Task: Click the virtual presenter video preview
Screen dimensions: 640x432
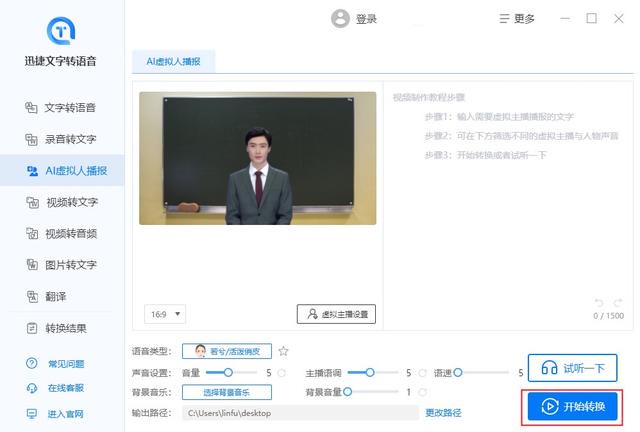Action: [258, 158]
